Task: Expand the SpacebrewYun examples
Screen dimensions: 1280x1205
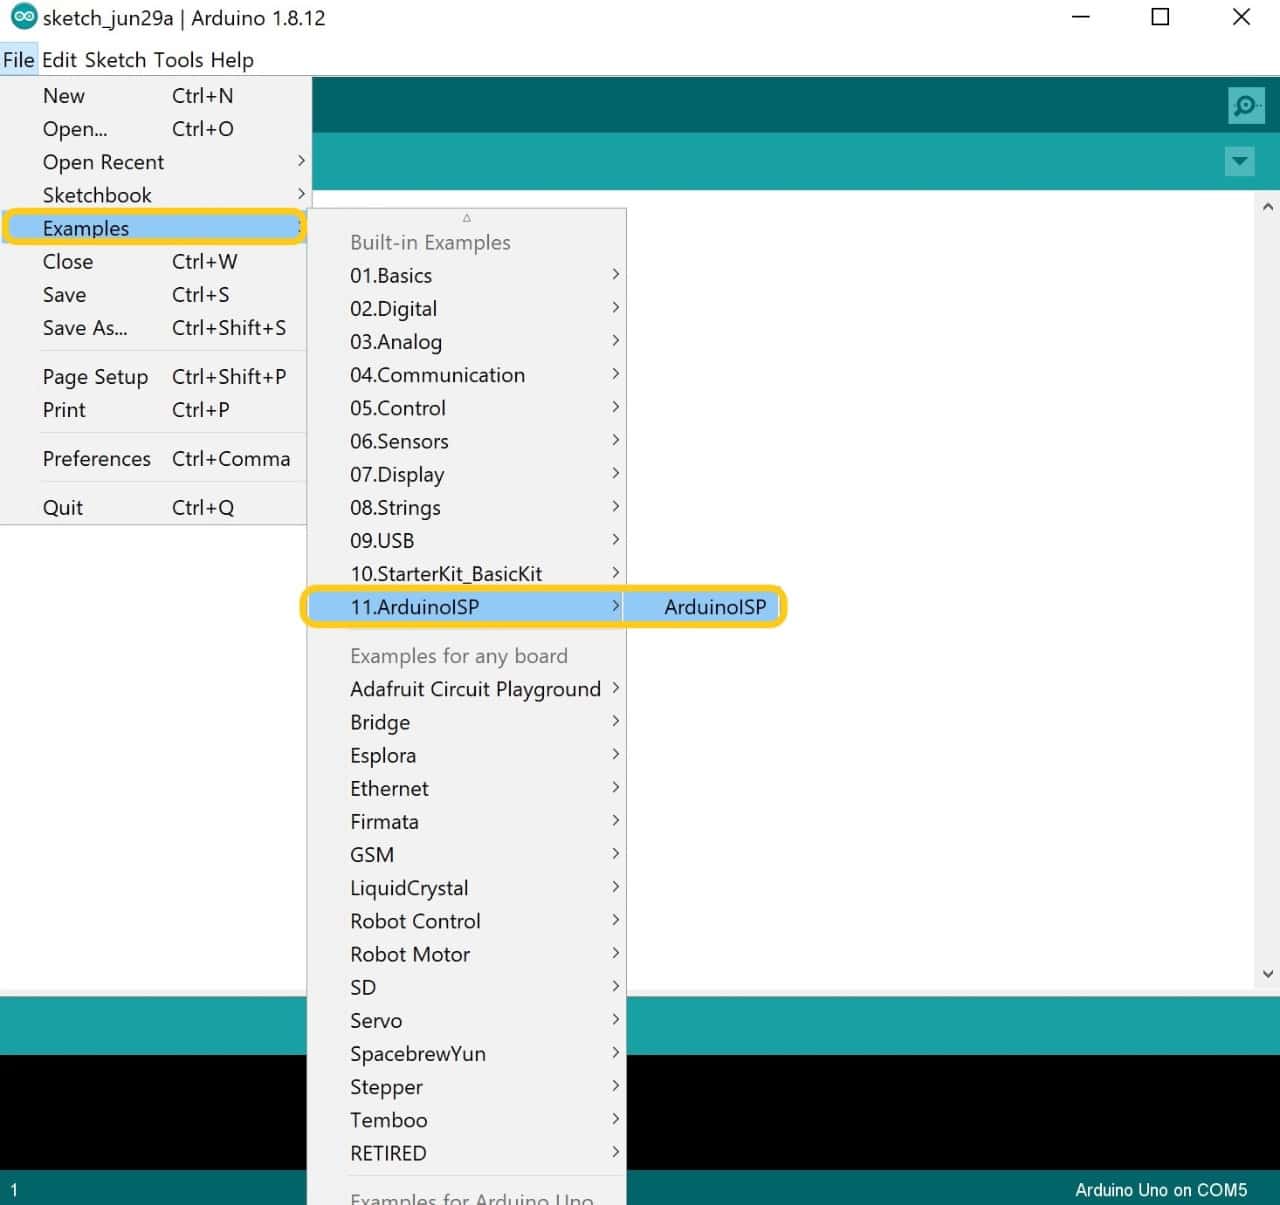Action: pyautogui.click(x=467, y=1054)
